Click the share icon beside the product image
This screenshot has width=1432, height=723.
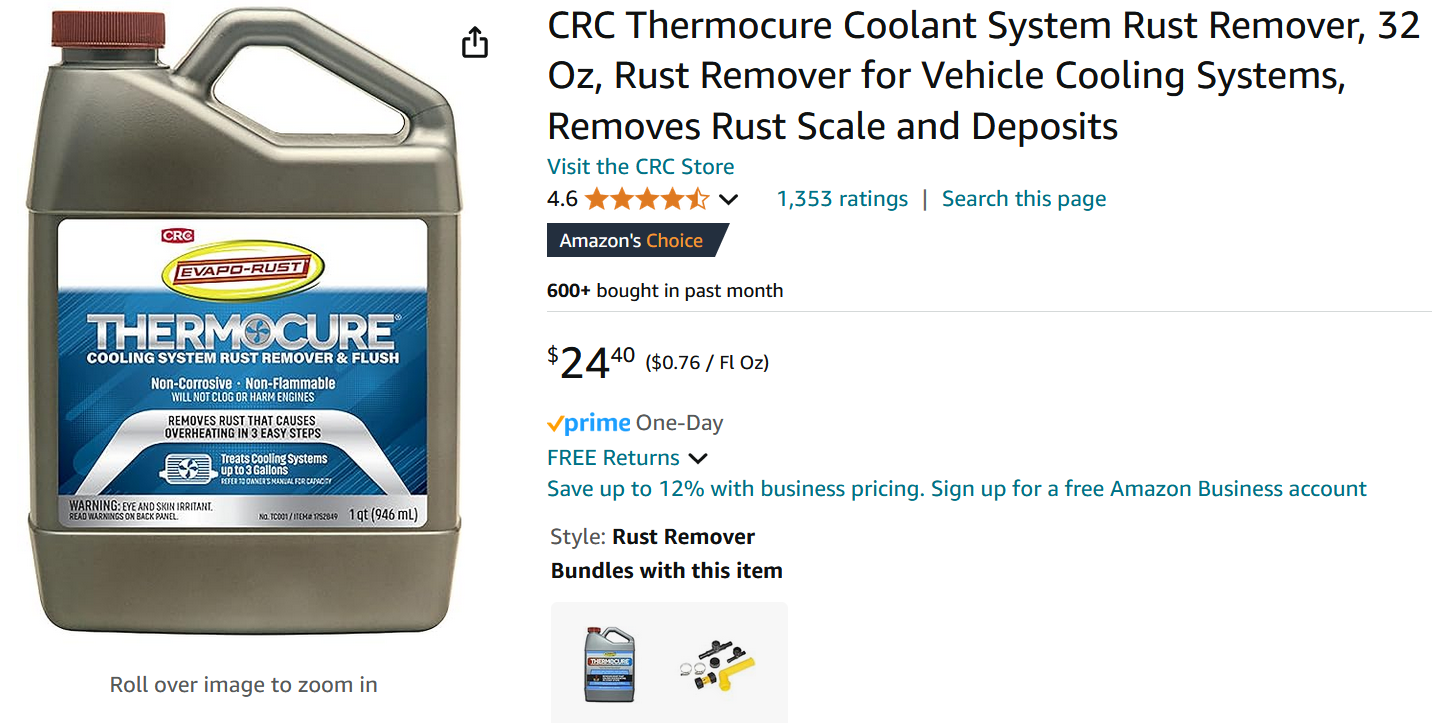pos(475,42)
